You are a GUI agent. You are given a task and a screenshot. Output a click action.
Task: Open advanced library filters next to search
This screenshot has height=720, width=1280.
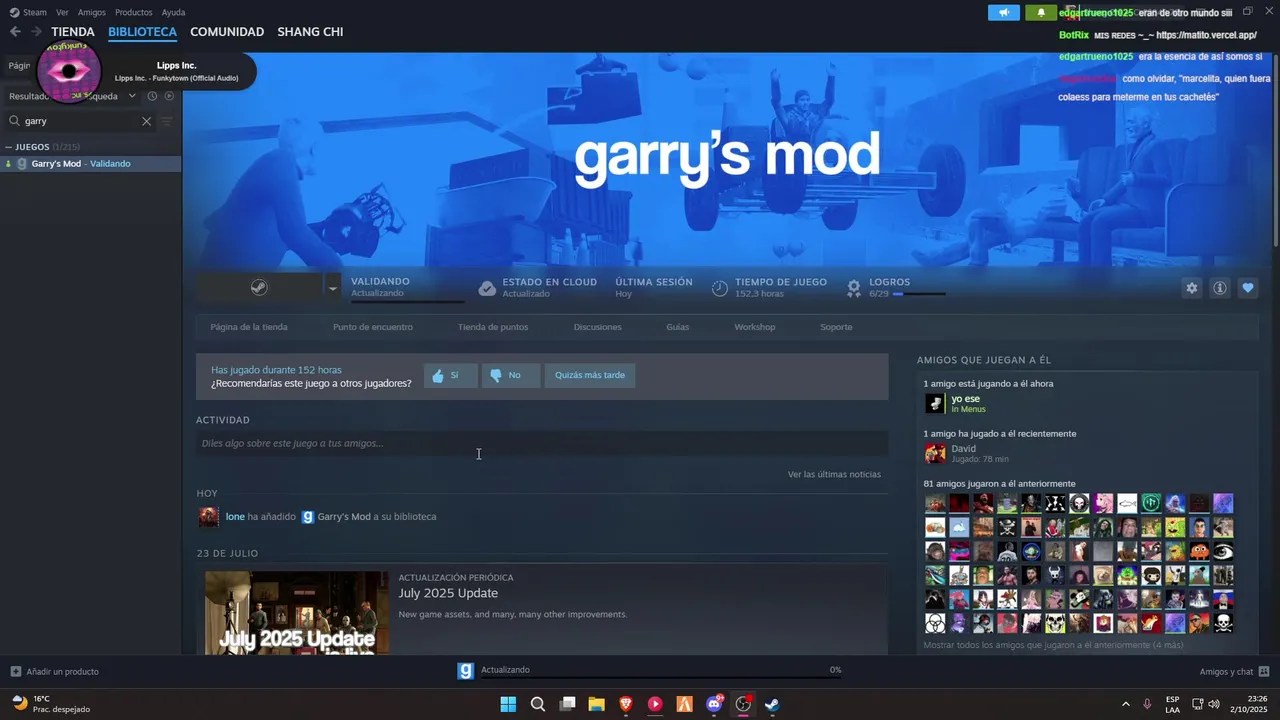166,121
